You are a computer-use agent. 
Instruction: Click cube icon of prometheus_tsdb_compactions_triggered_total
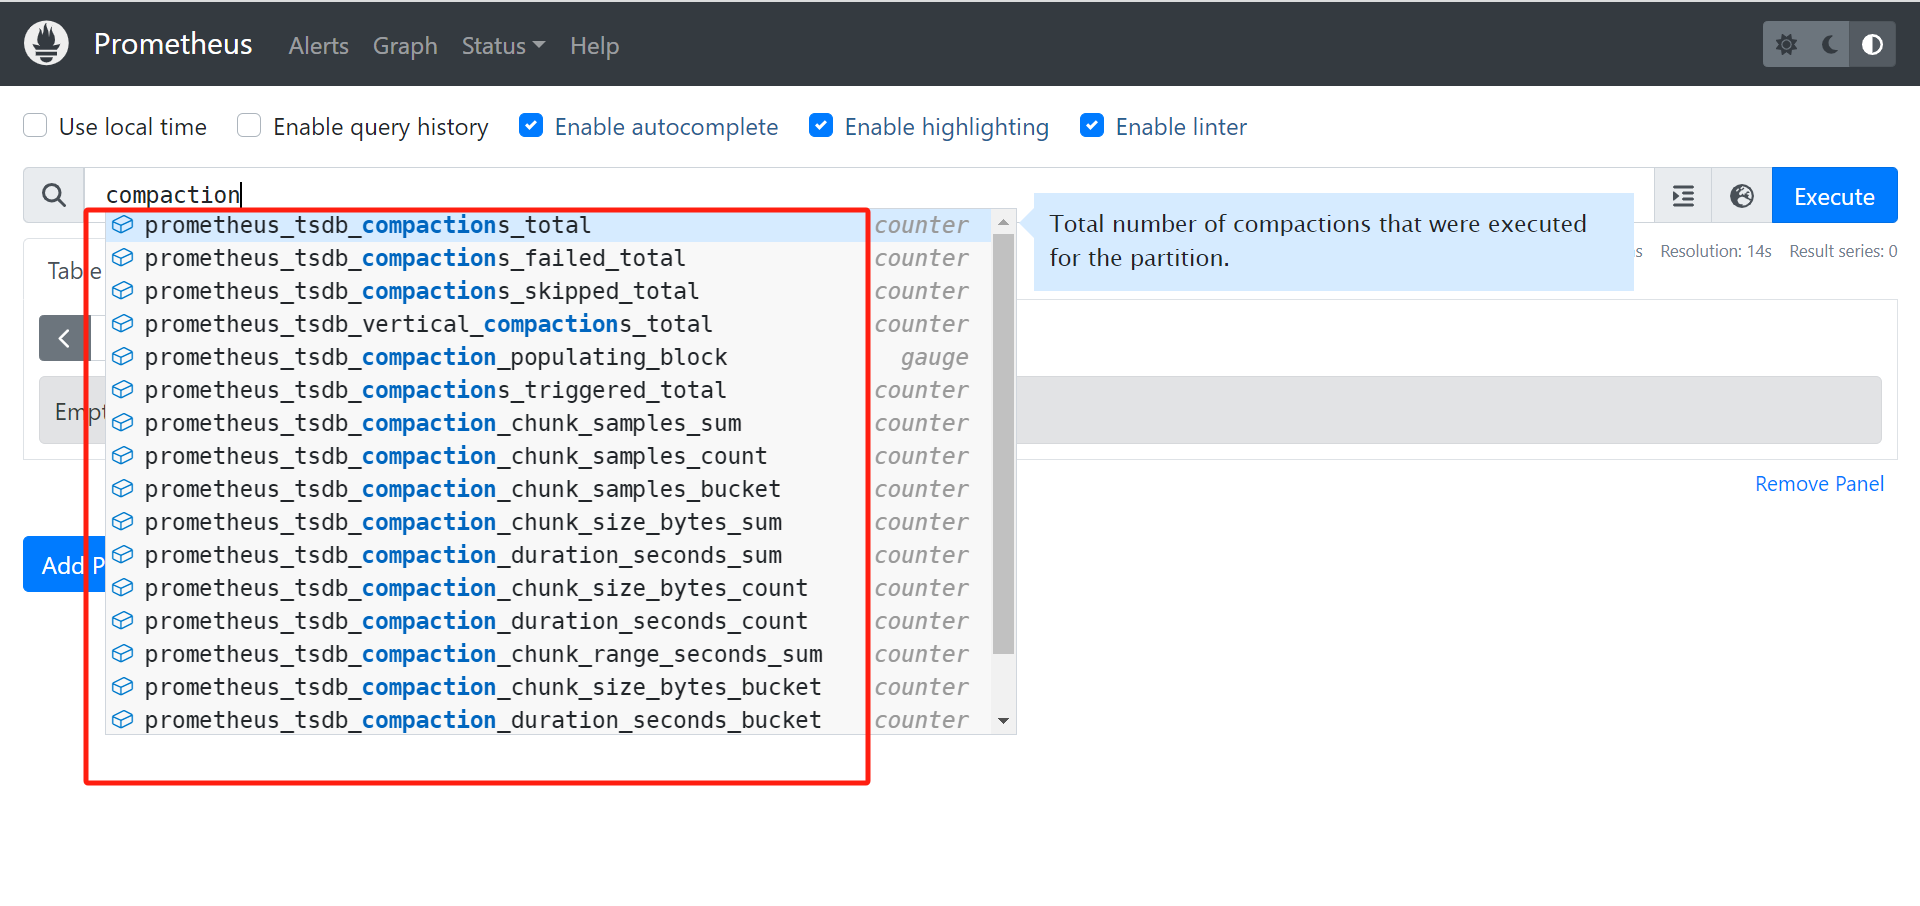(x=122, y=390)
